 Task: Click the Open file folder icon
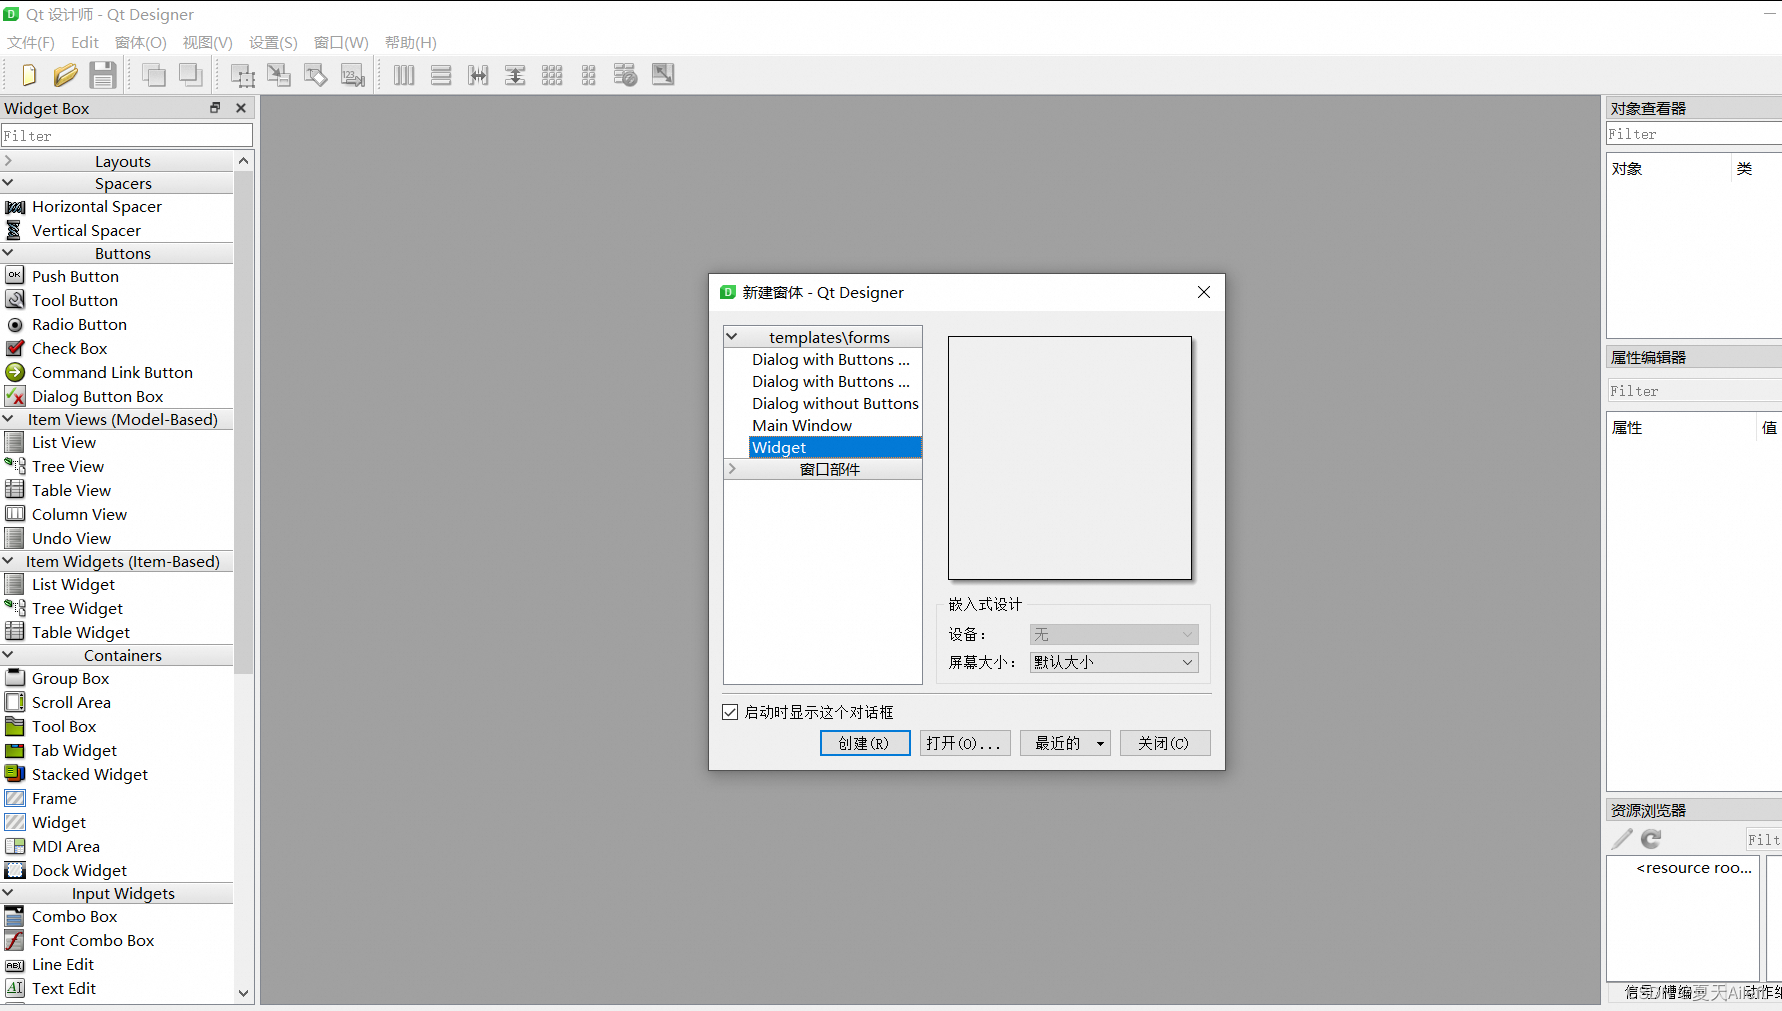tap(65, 75)
